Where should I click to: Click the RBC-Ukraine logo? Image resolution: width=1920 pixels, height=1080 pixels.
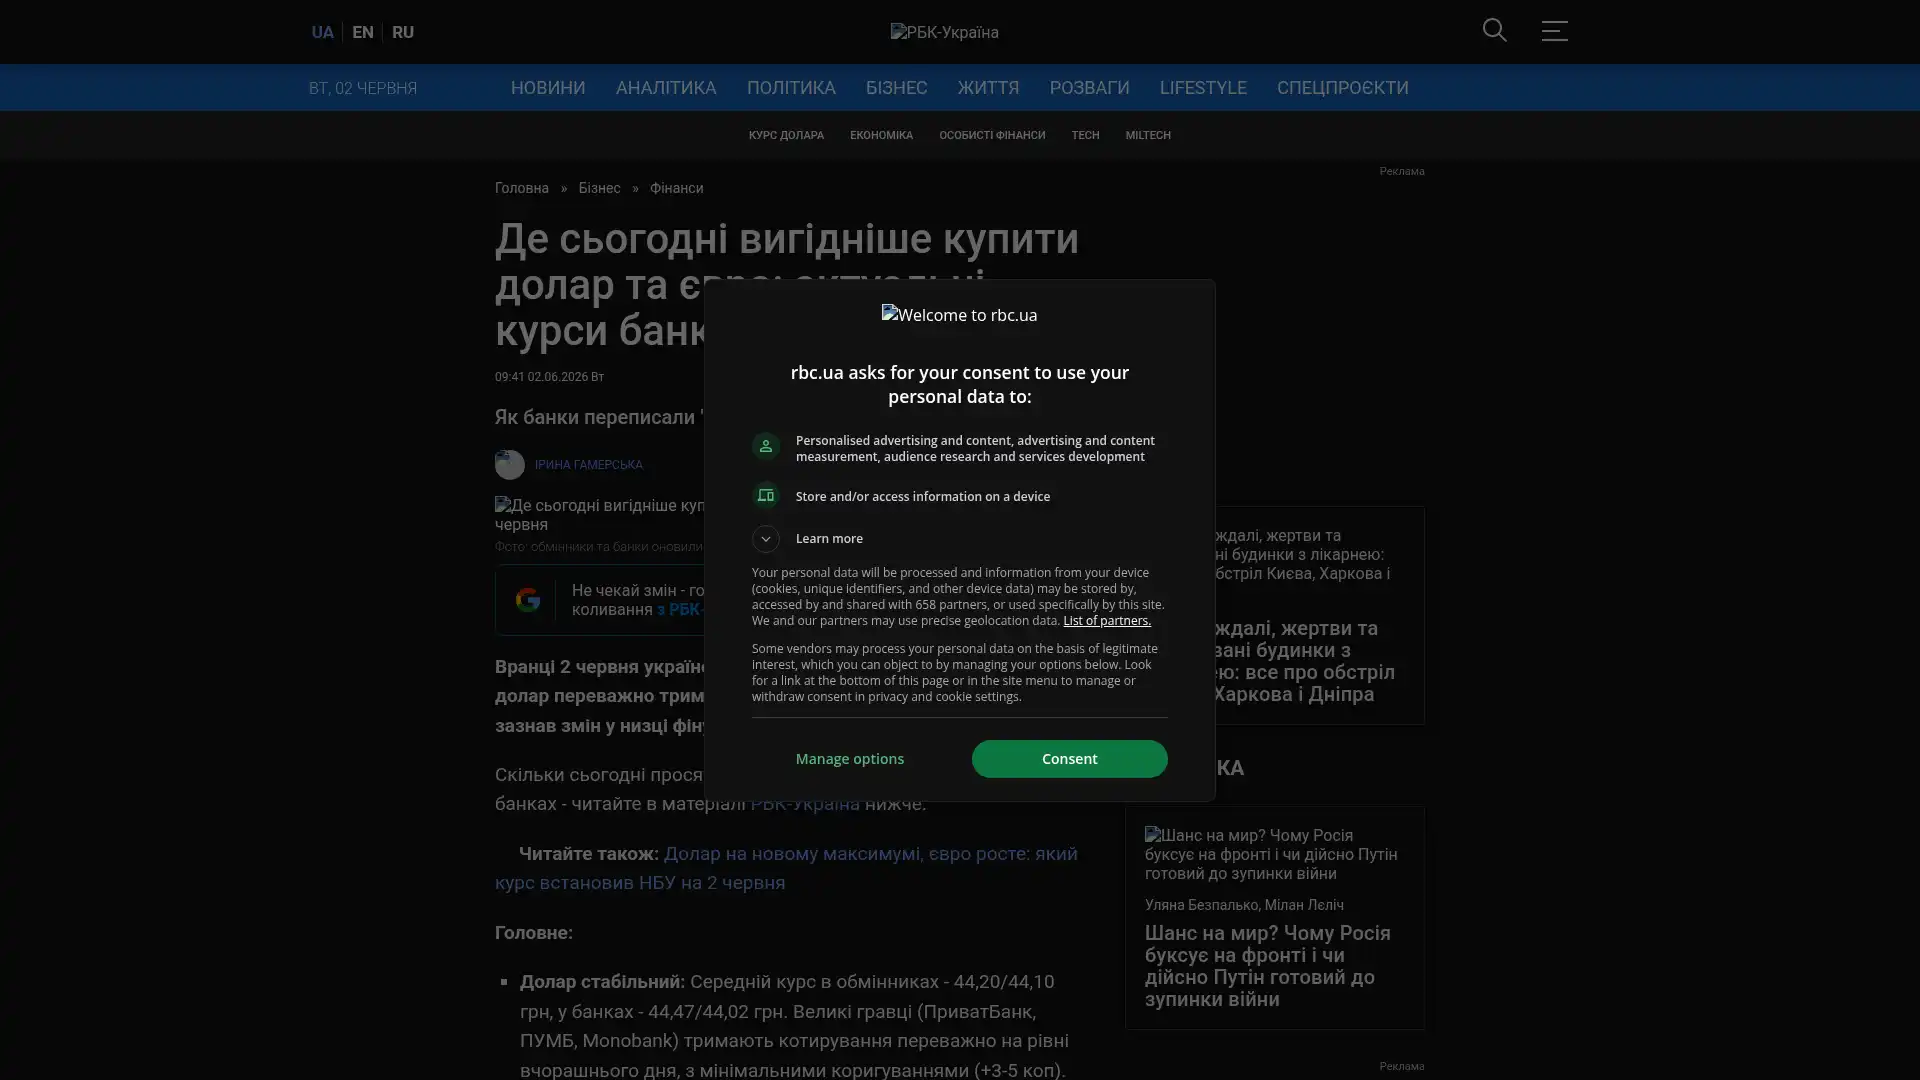coord(944,32)
